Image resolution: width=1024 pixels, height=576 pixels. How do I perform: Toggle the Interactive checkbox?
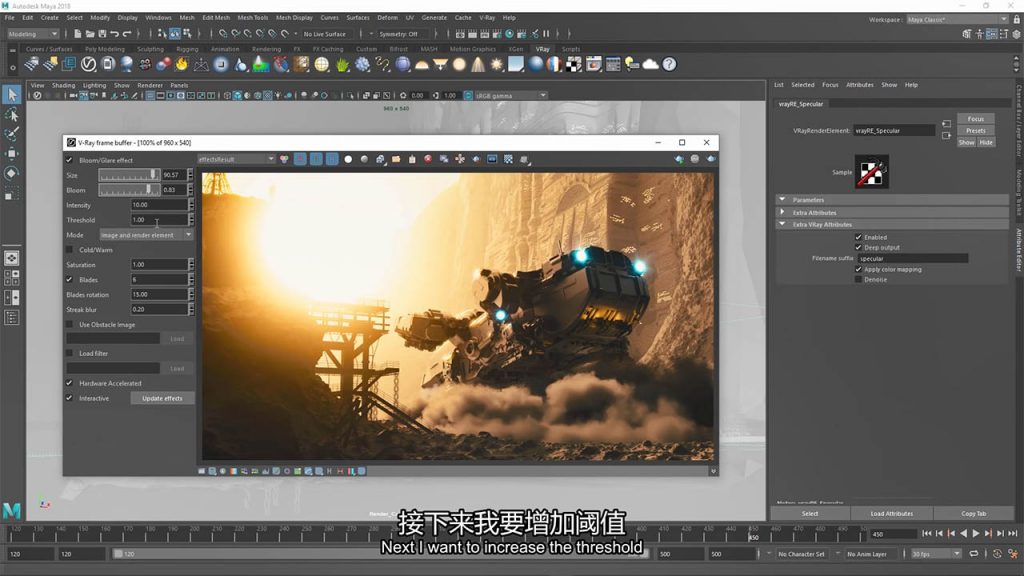[69, 398]
